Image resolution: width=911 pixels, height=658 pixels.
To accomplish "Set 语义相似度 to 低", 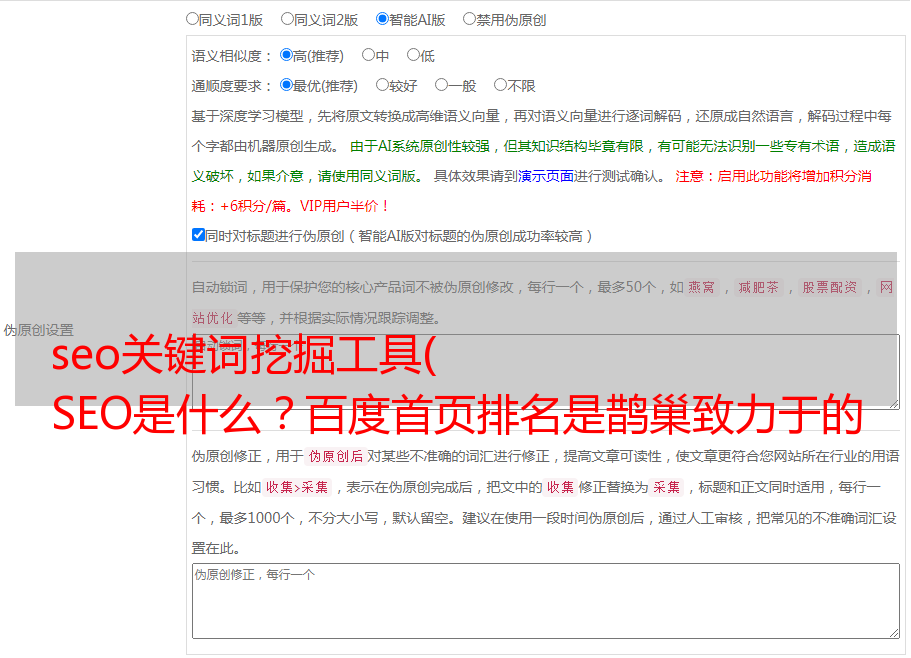I will [413, 55].
